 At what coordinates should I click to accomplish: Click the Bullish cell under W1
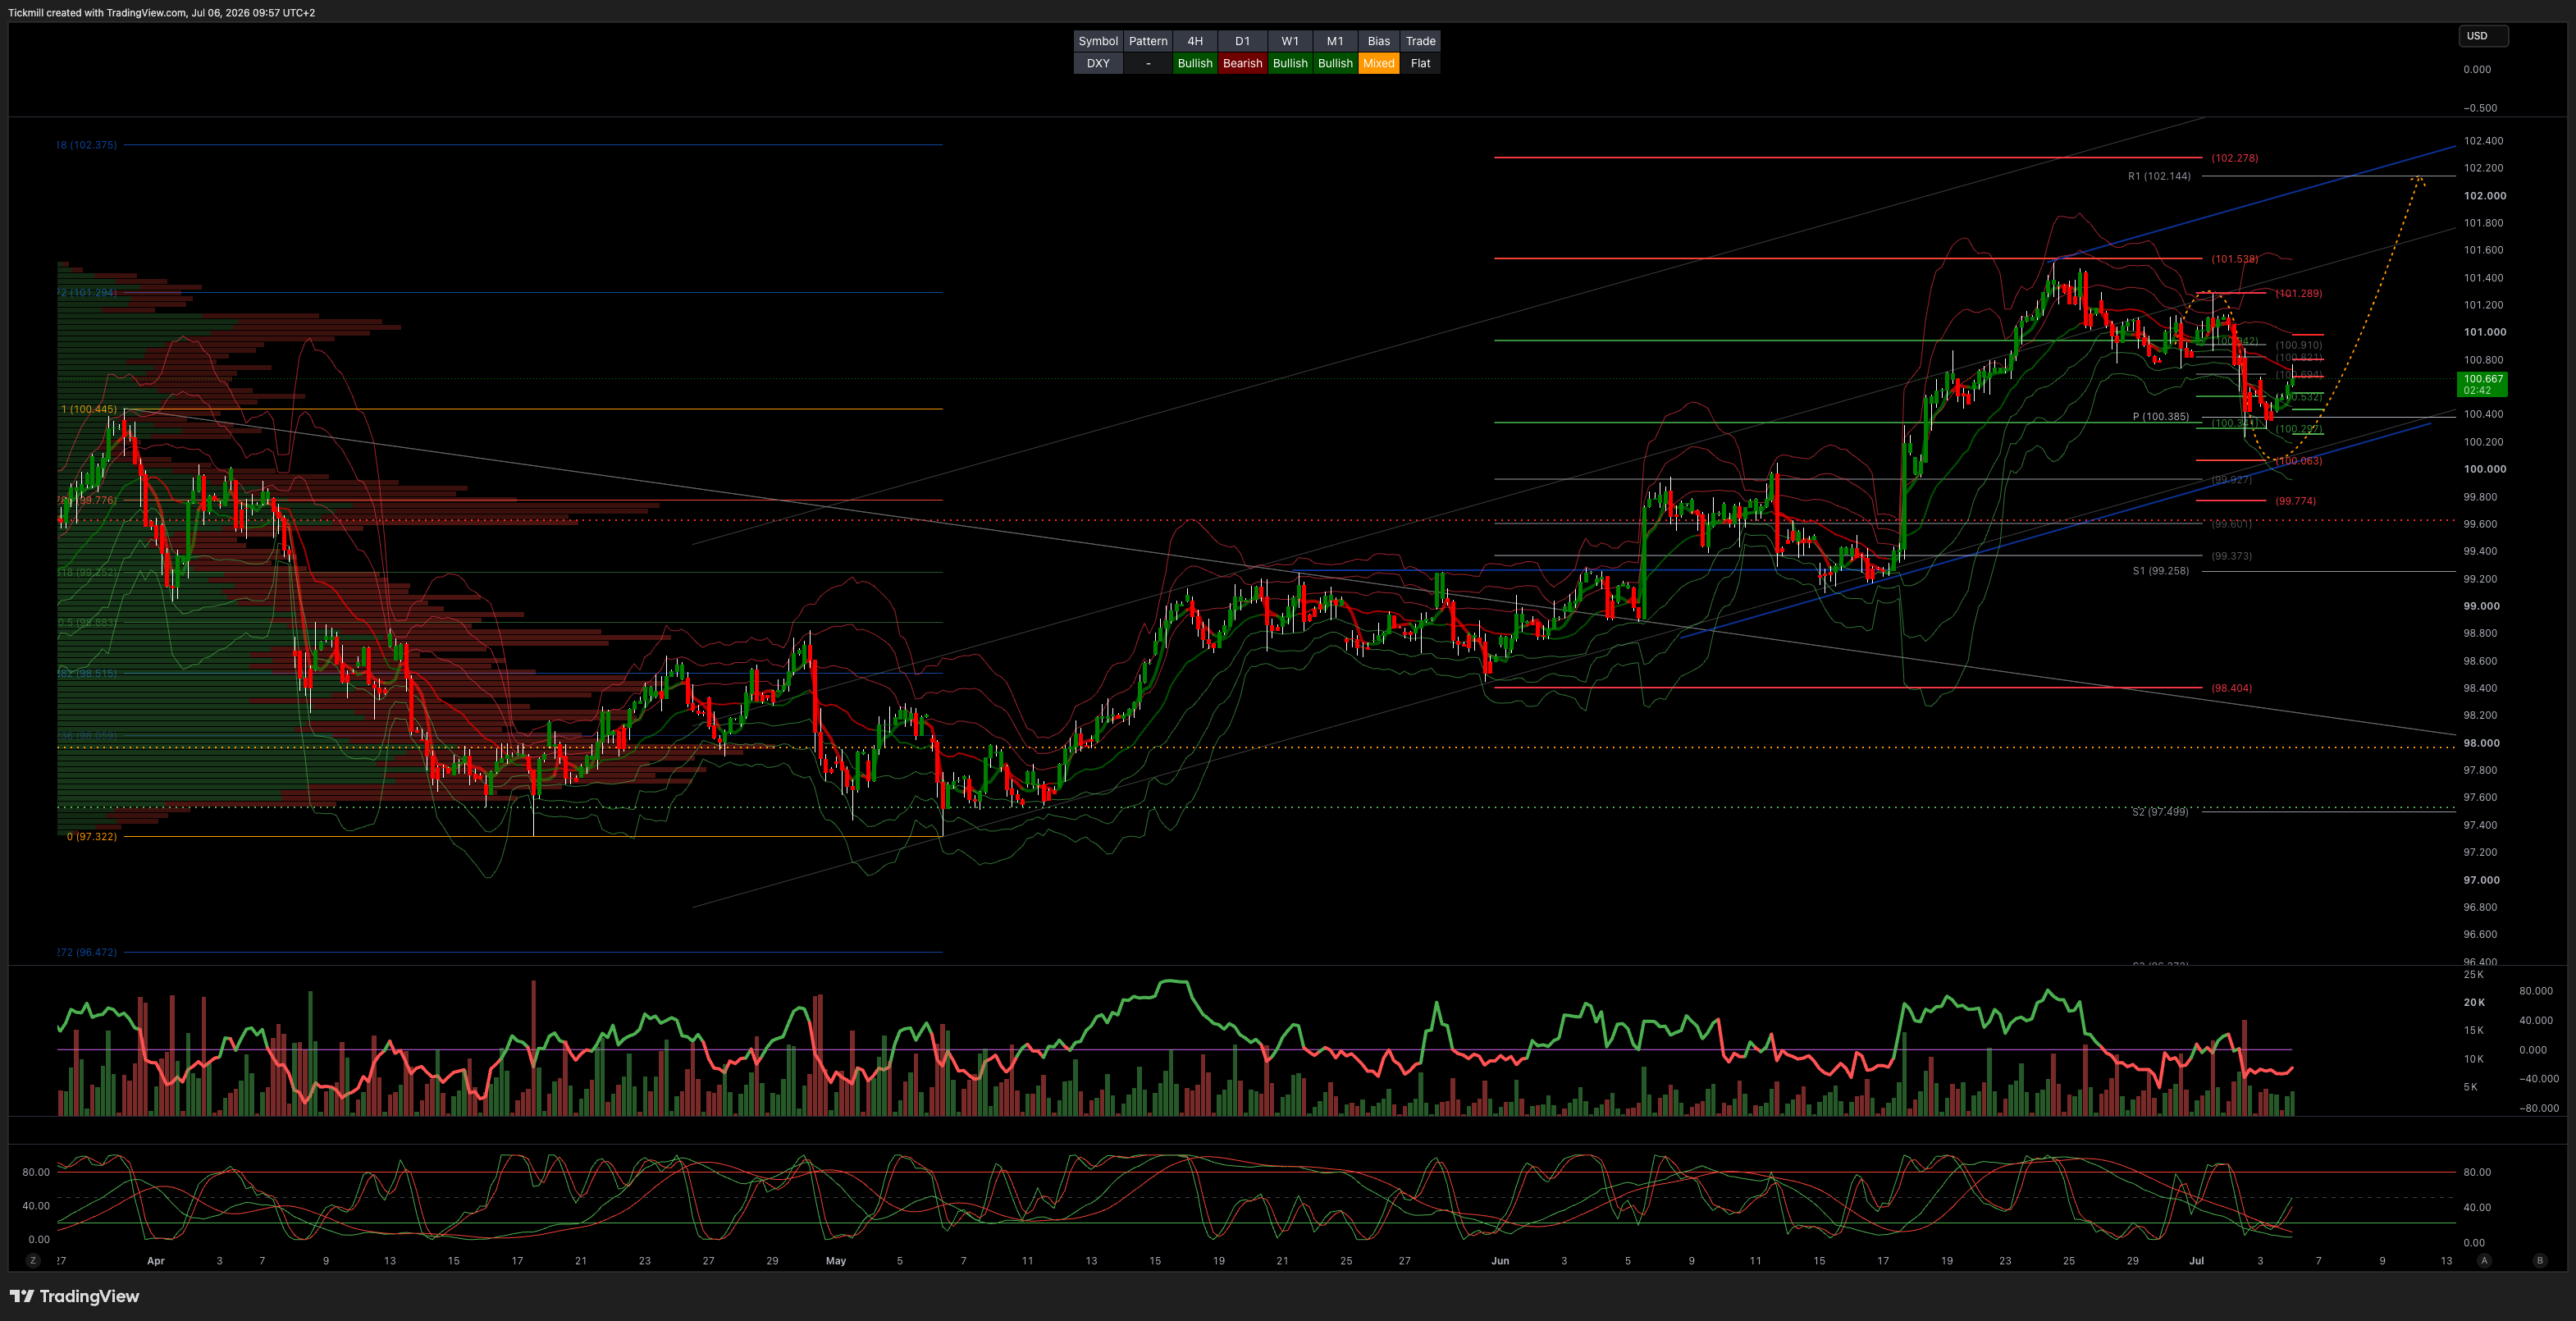(x=1290, y=63)
